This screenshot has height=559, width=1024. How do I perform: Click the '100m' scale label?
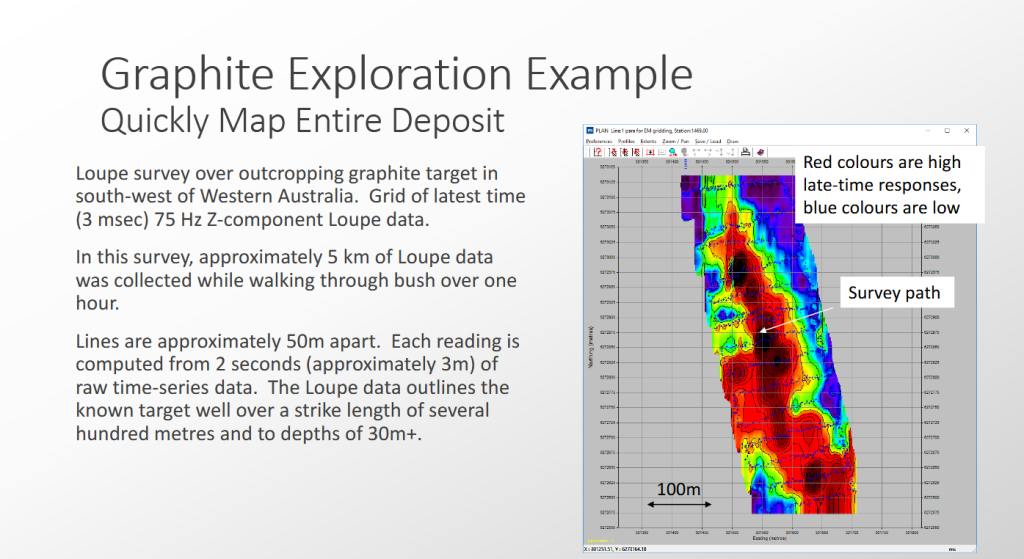point(679,489)
